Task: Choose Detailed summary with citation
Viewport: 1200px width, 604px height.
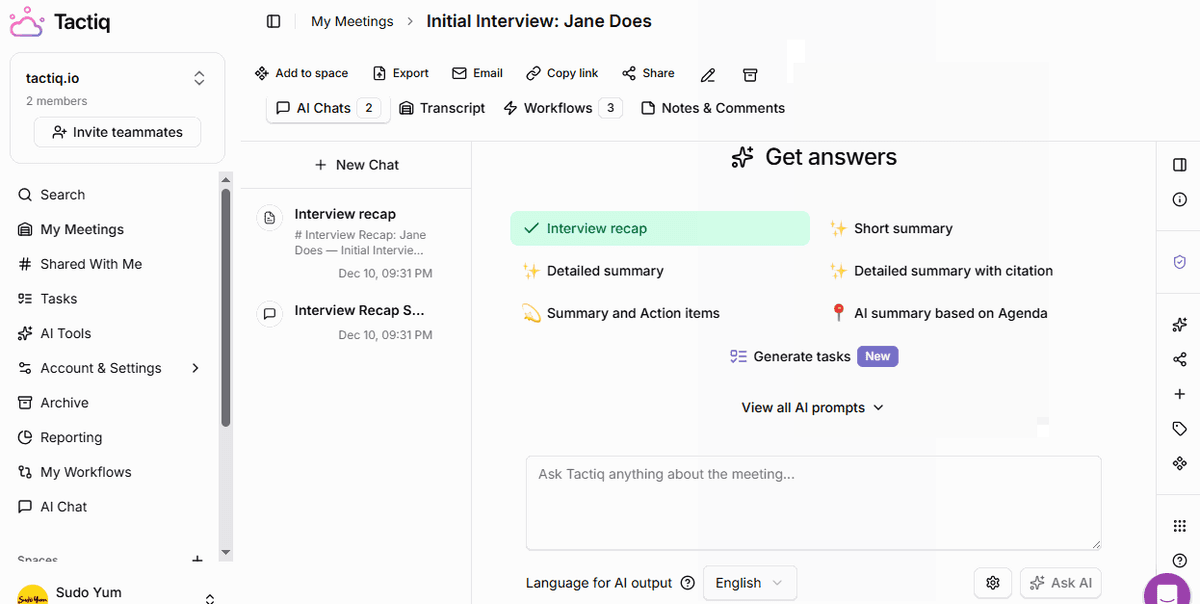Action: coord(941,271)
